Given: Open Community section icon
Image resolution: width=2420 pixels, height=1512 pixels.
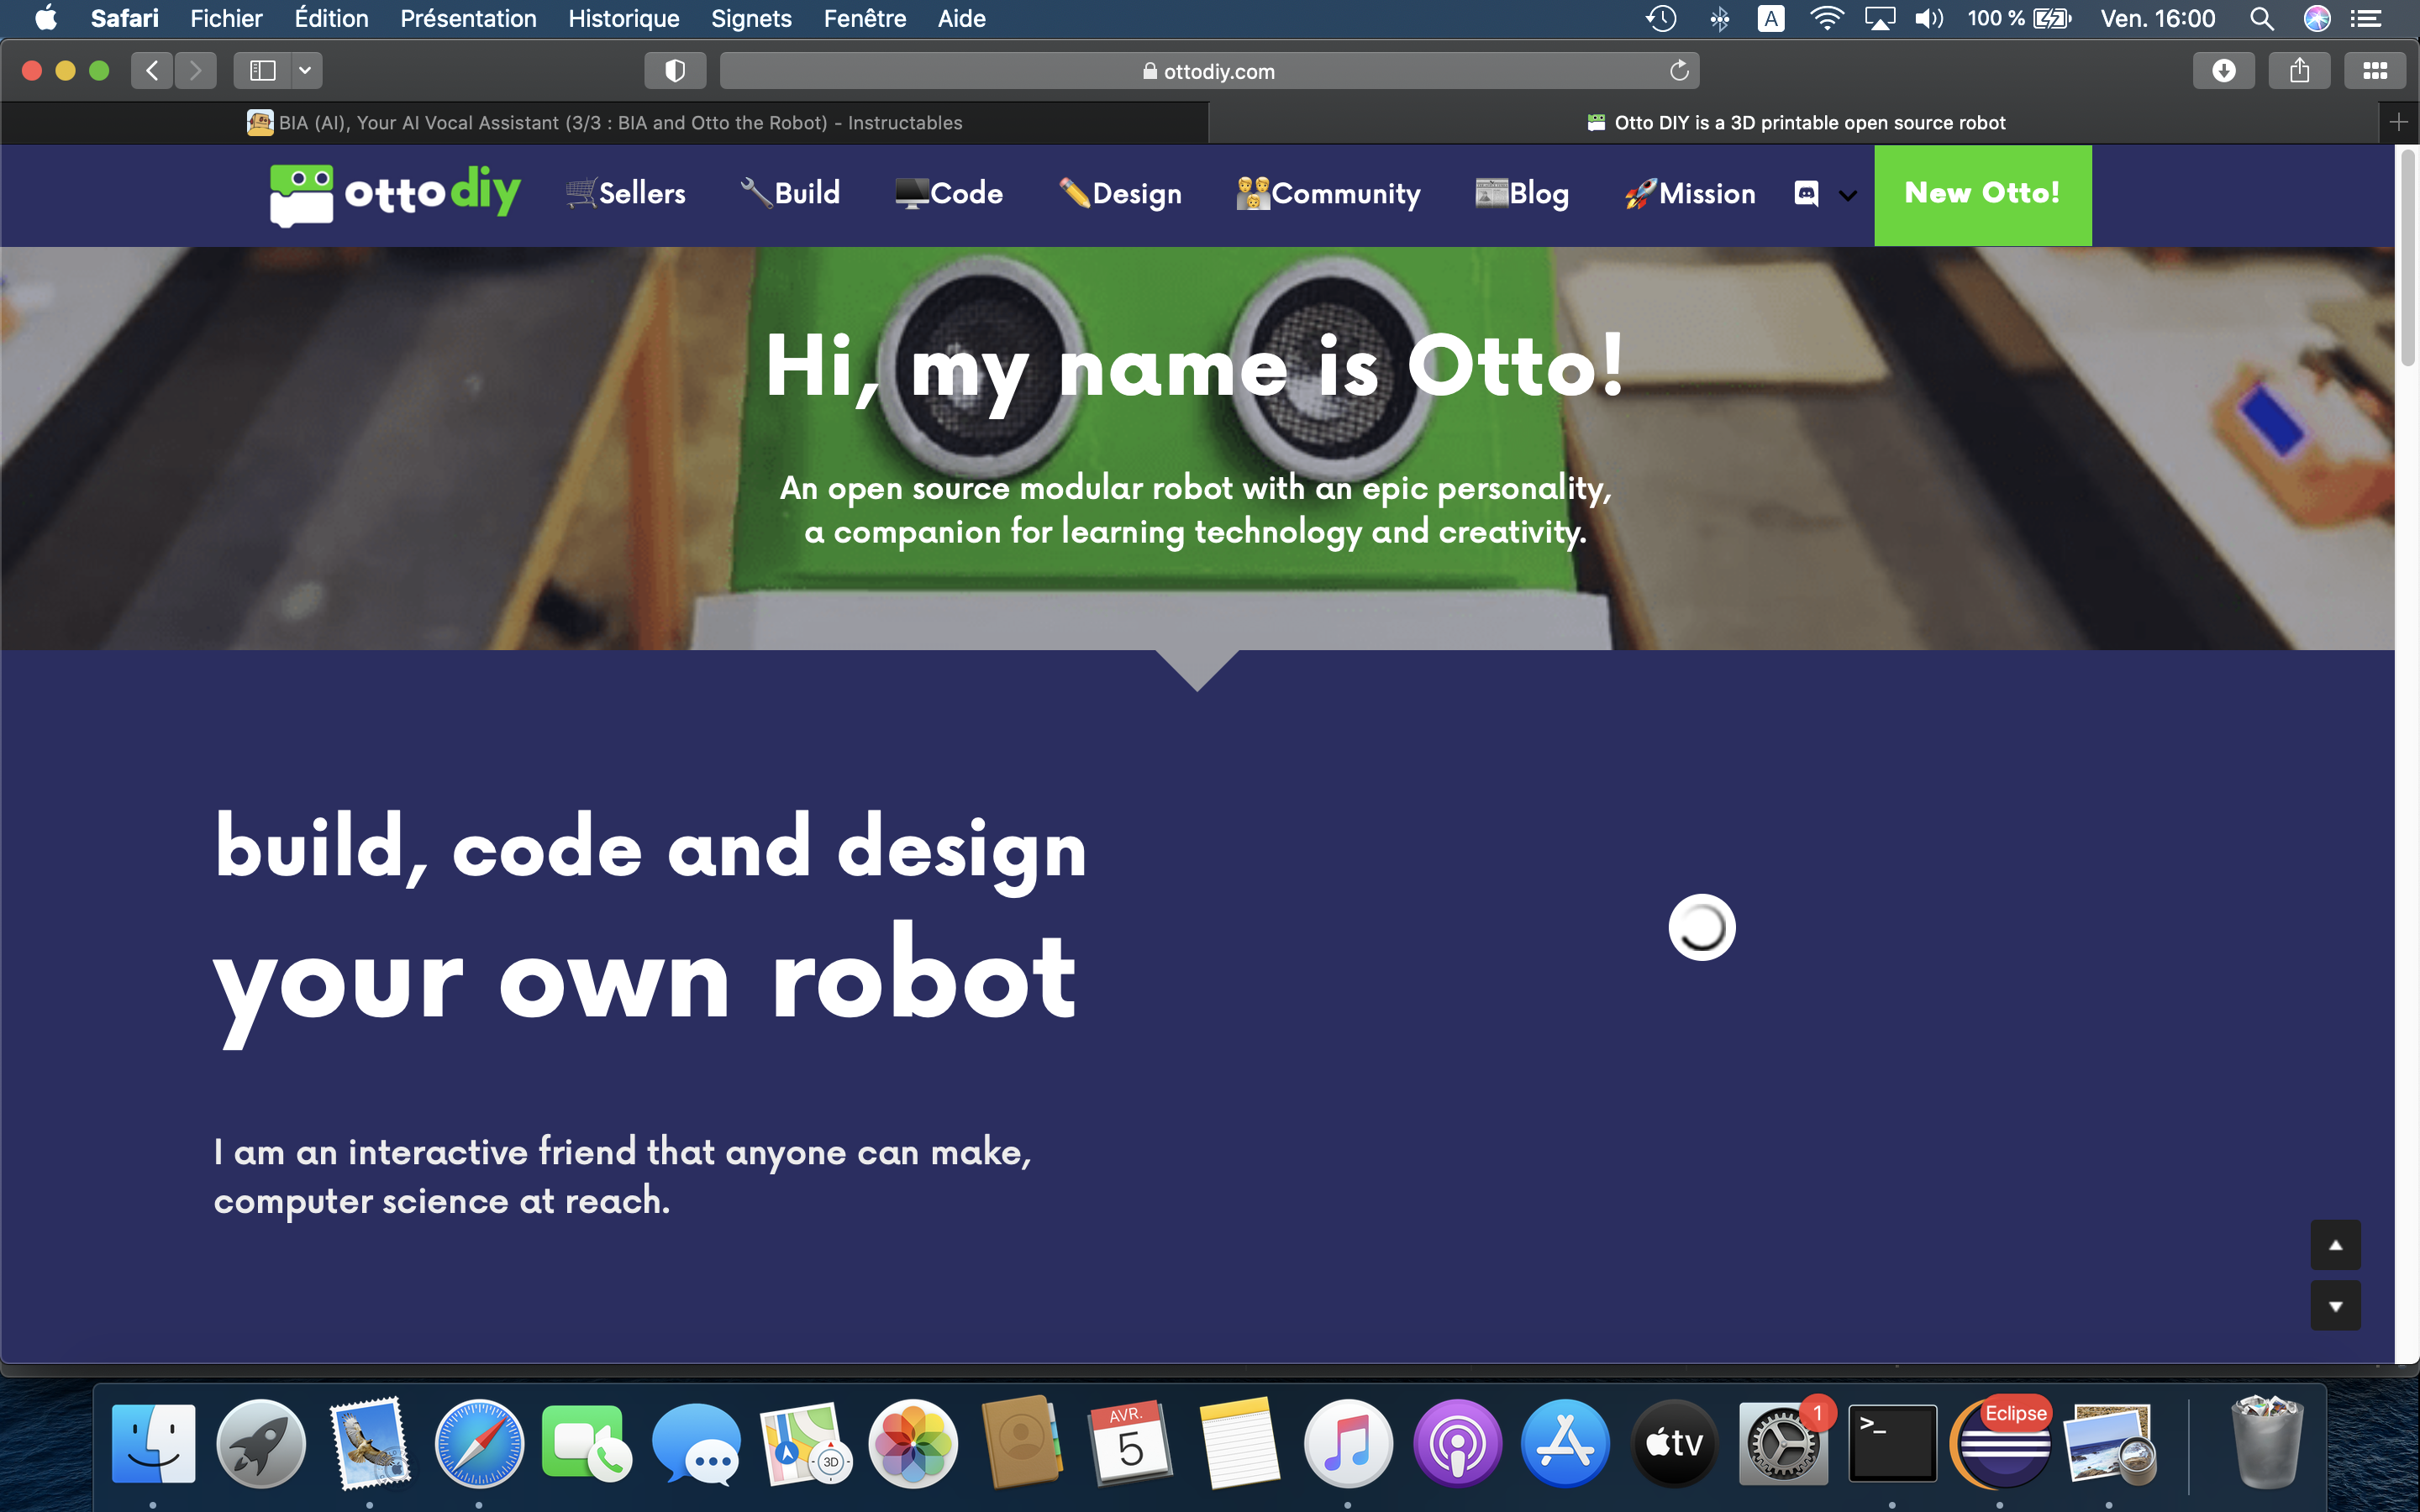Looking at the screenshot, I should [1251, 192].
